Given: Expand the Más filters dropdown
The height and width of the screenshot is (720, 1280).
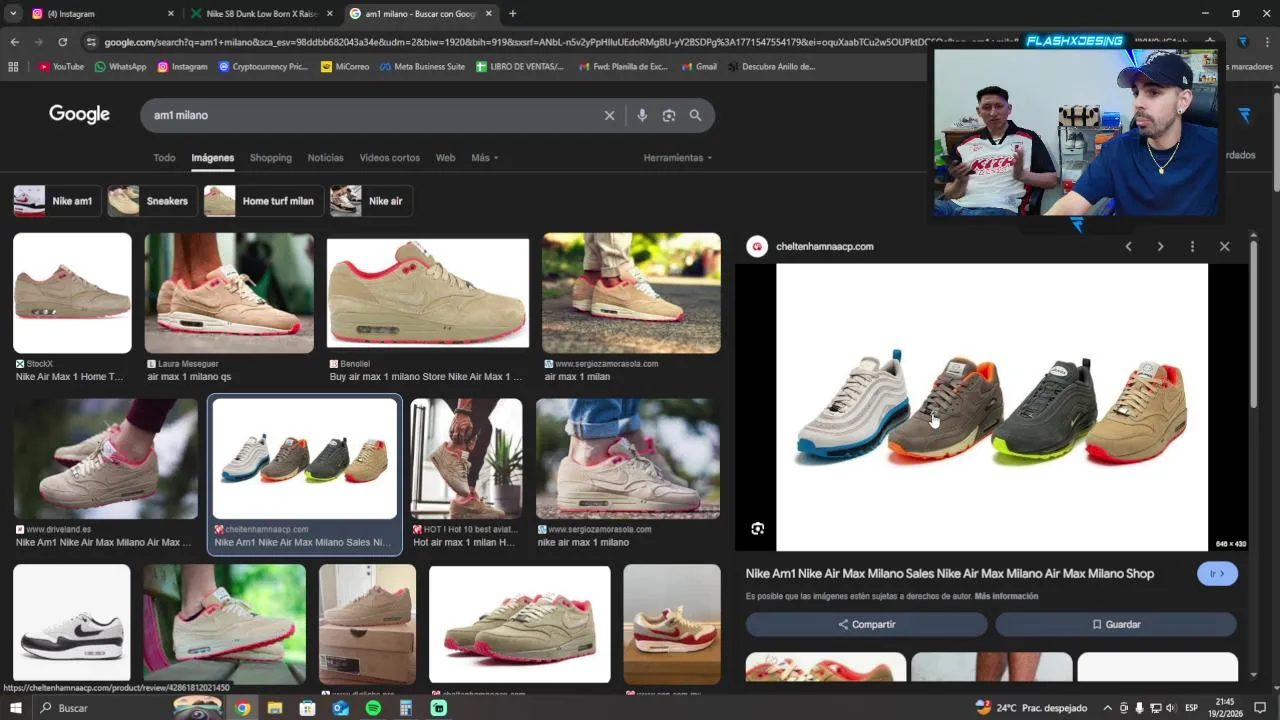Looking at the screenshot, I should point(485,158).
